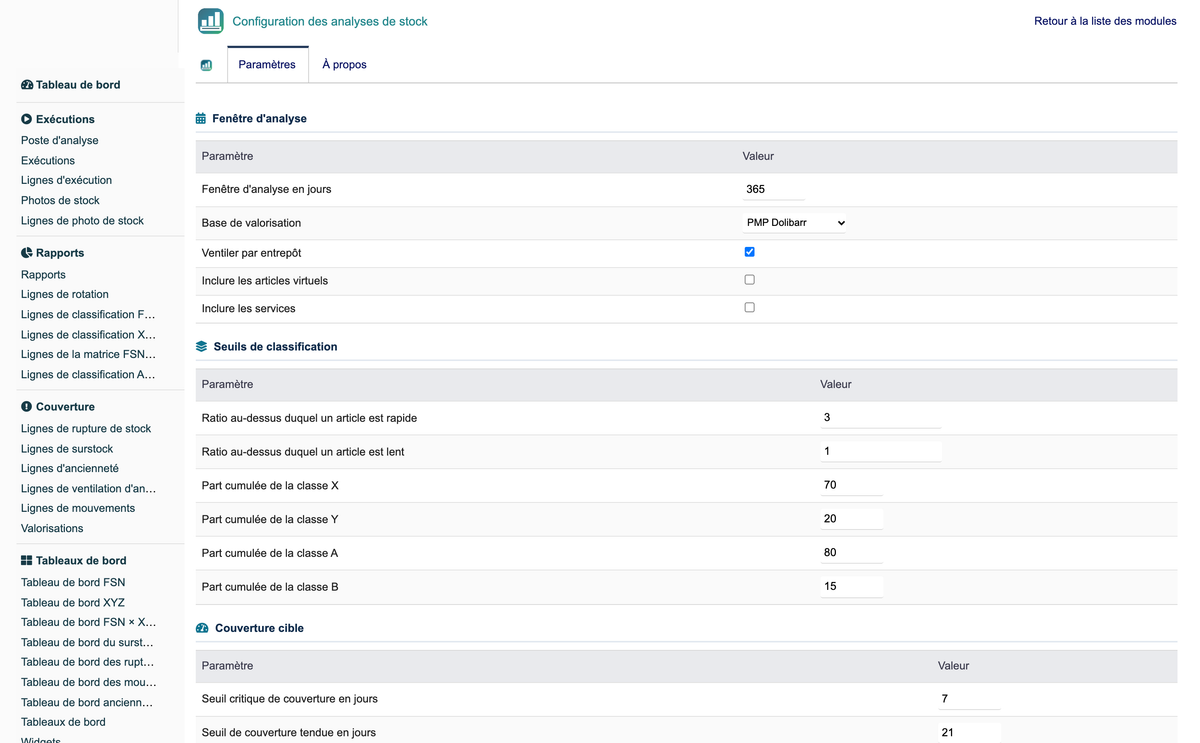This screenshot has height=743, width=1200.
Task: Click Seuil critique de couverture field
Action: click(x=969, y=699)
